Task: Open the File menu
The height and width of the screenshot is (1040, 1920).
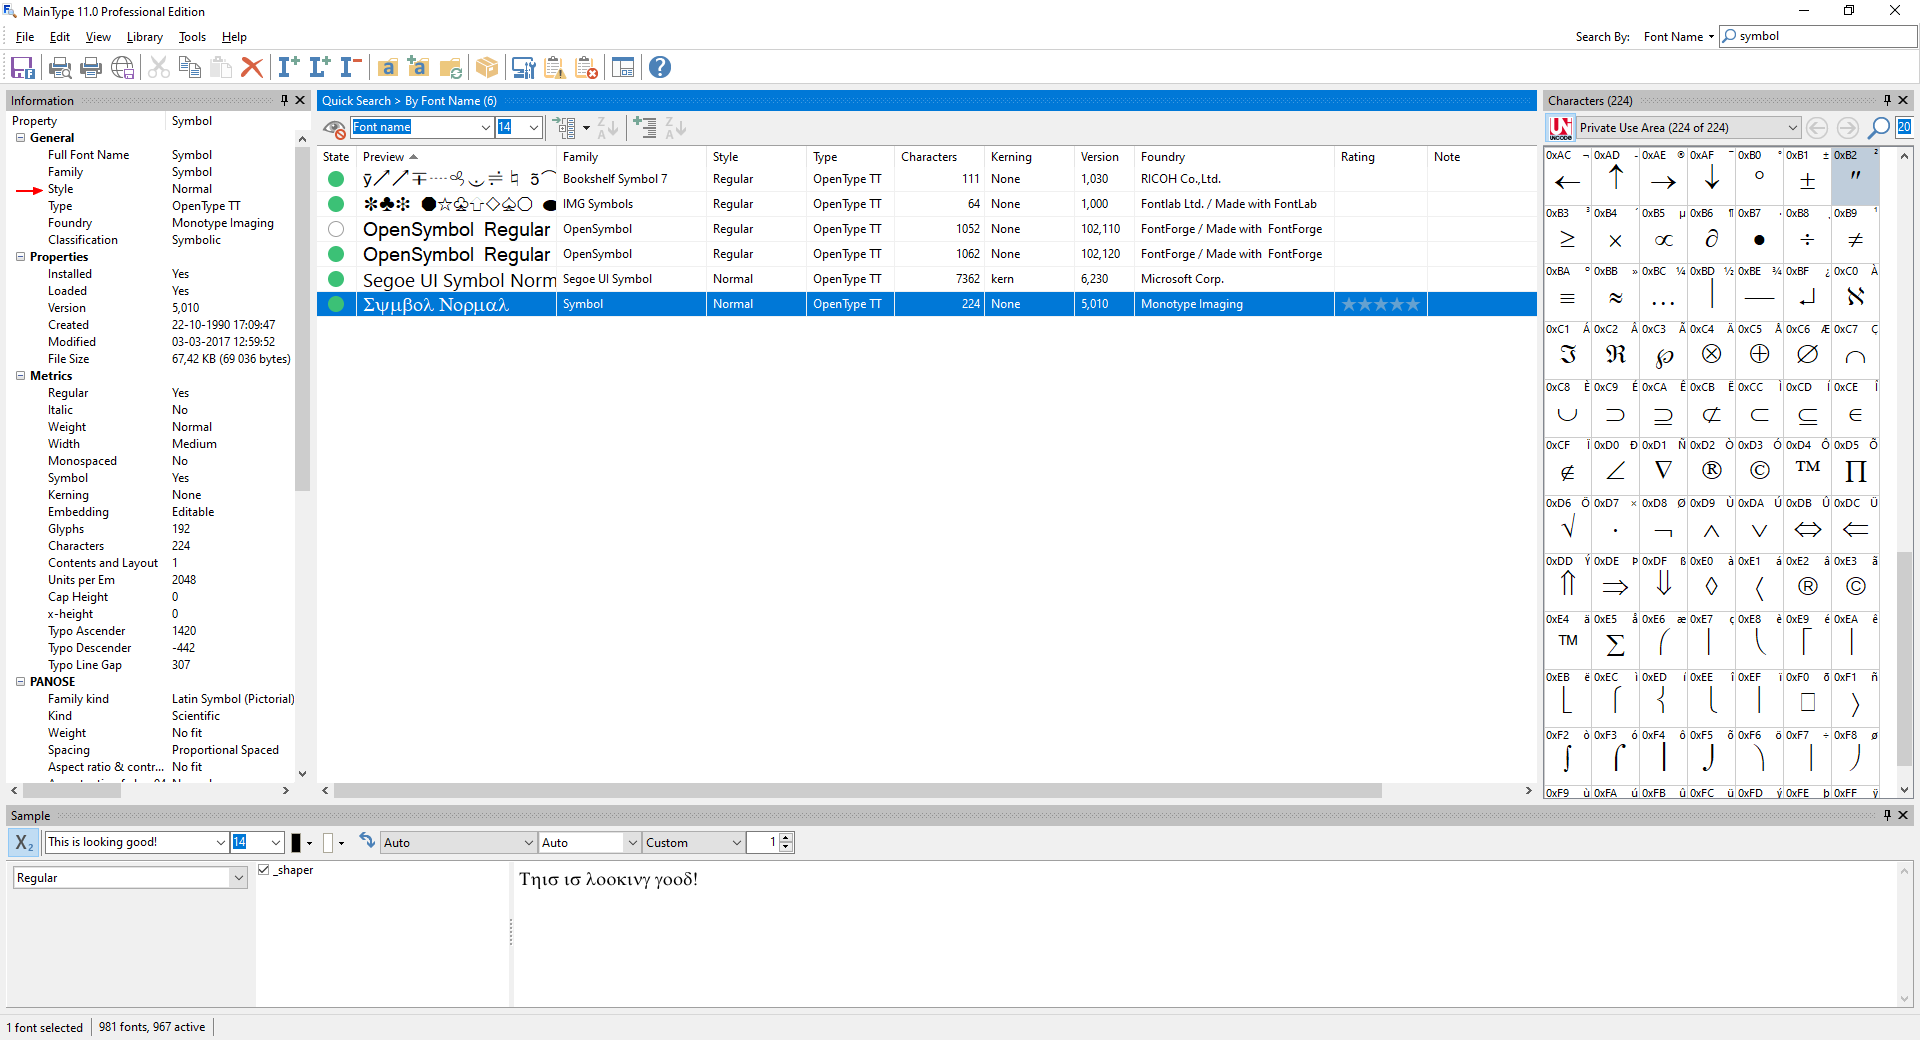Action: (x=25, y=37)
